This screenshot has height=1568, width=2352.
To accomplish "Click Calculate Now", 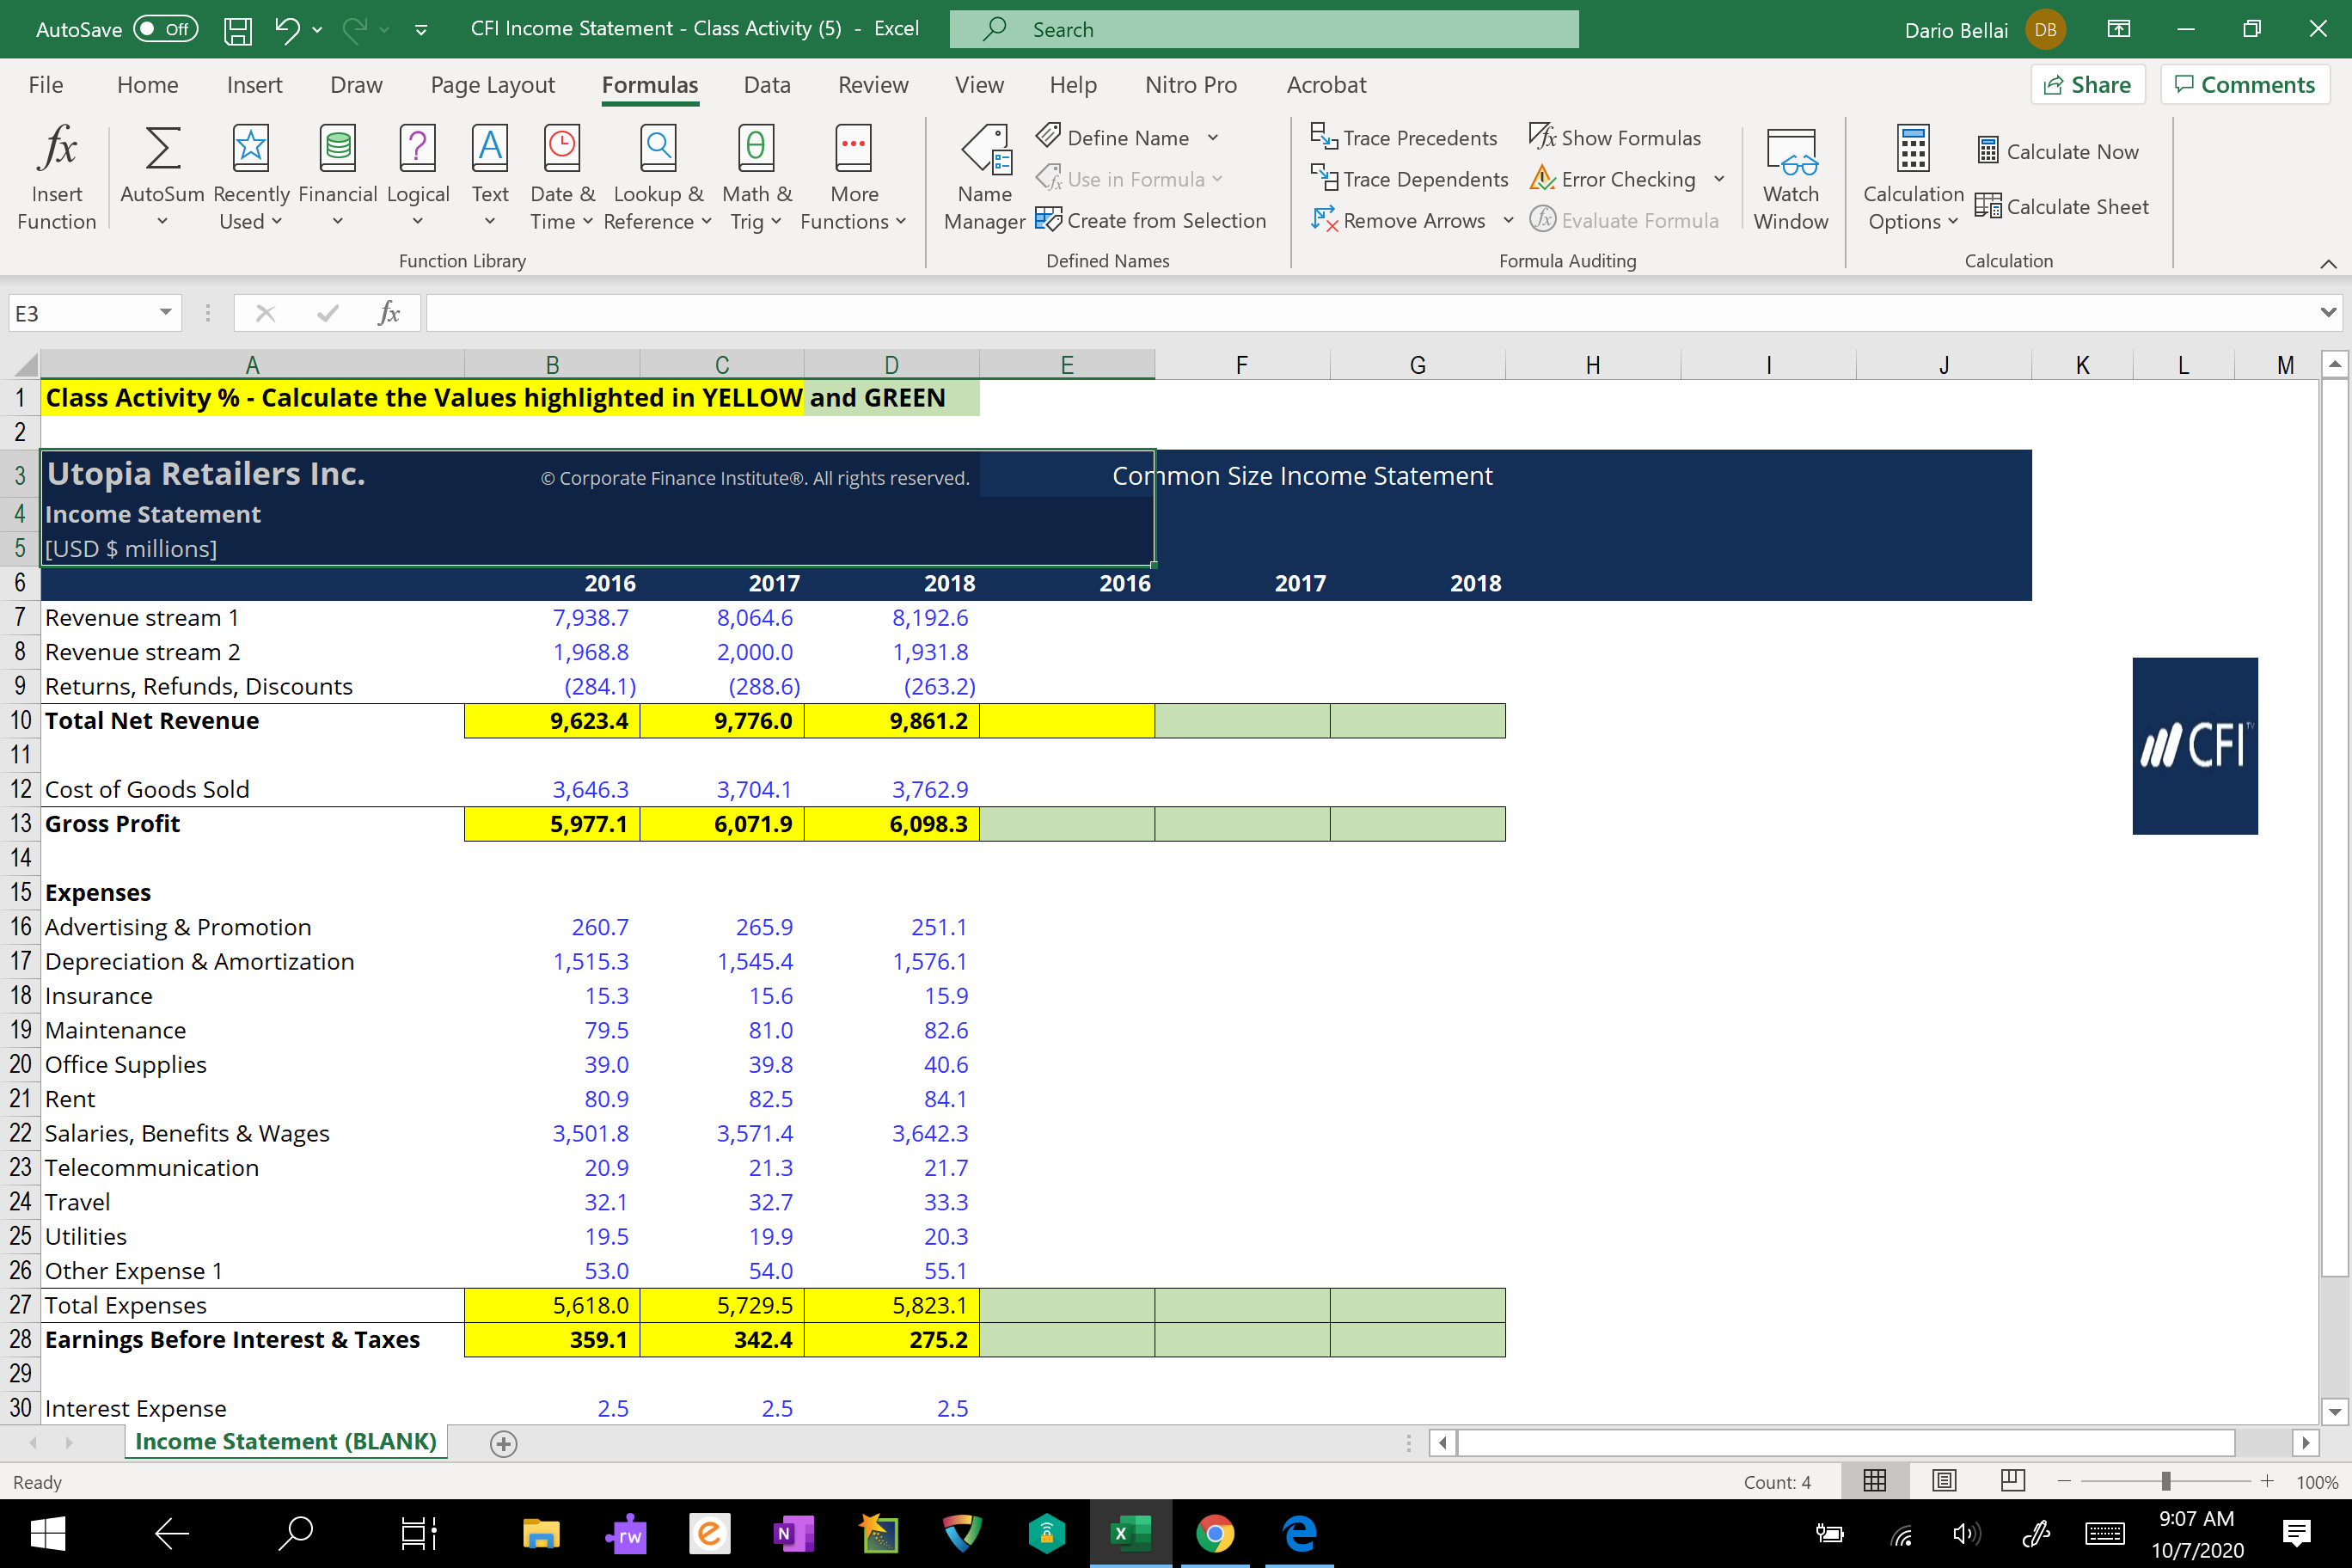I will coord(2058,151).
